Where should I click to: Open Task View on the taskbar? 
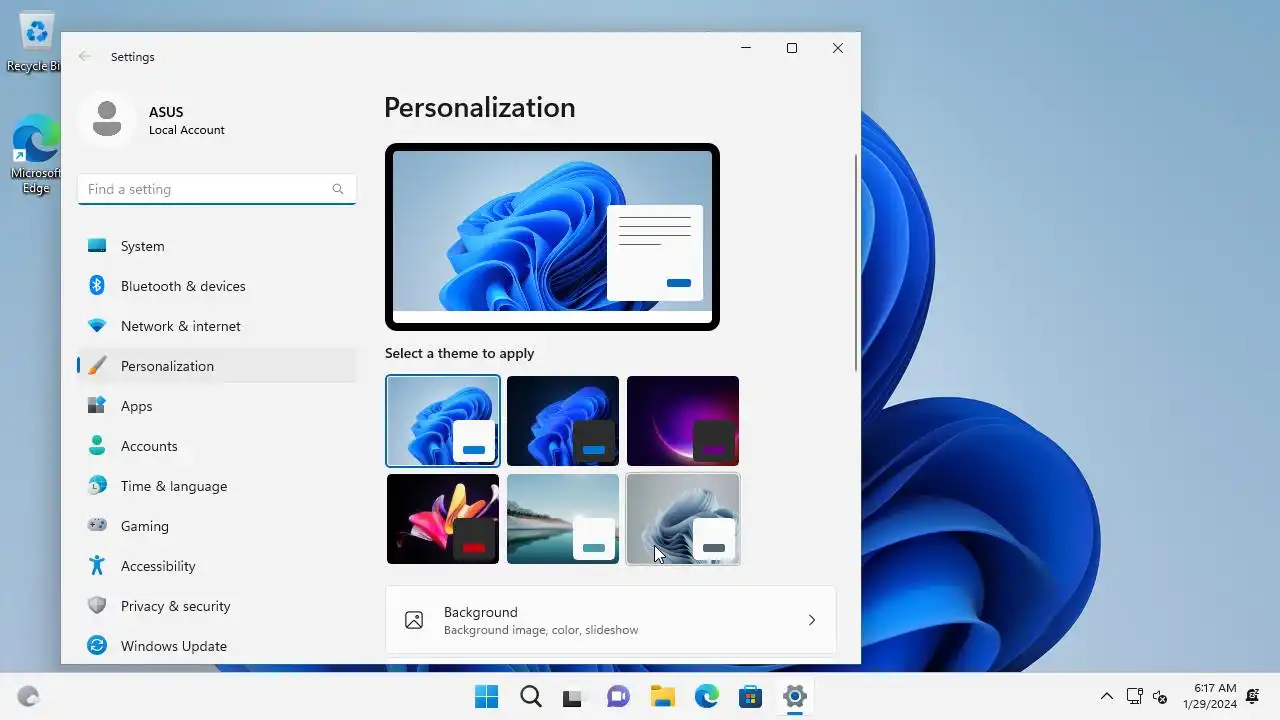(573, 697)
